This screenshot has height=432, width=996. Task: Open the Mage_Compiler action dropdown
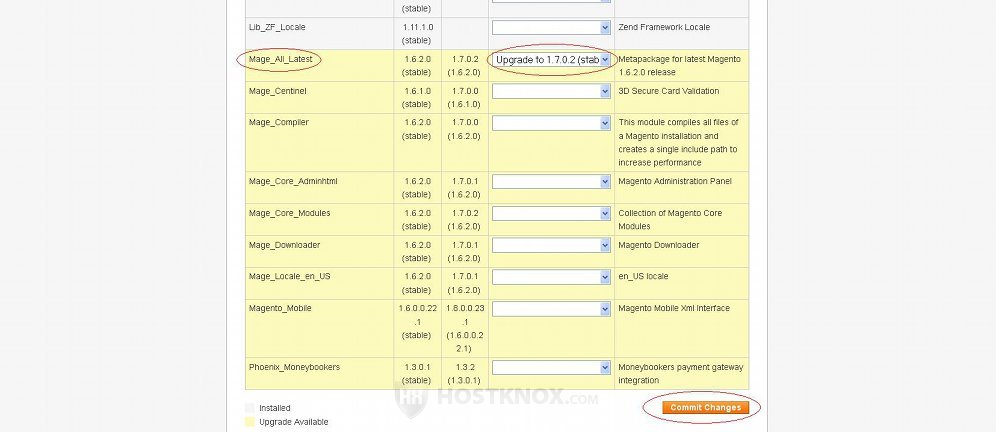point(551,123)
